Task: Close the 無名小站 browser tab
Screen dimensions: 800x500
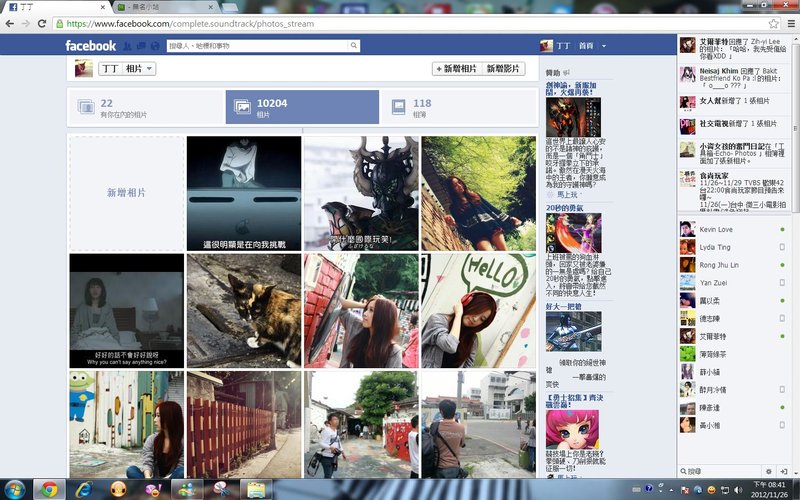Action: tap(211, 7)
